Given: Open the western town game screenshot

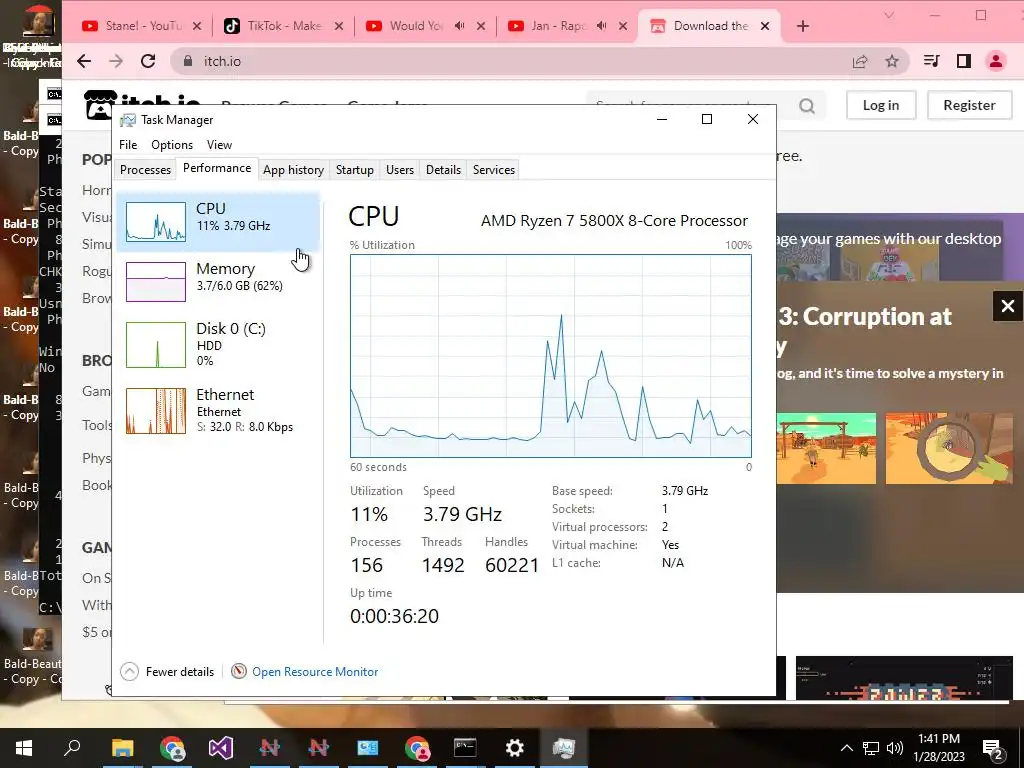Looking at the screenshot, I should [x=826, y=449].
